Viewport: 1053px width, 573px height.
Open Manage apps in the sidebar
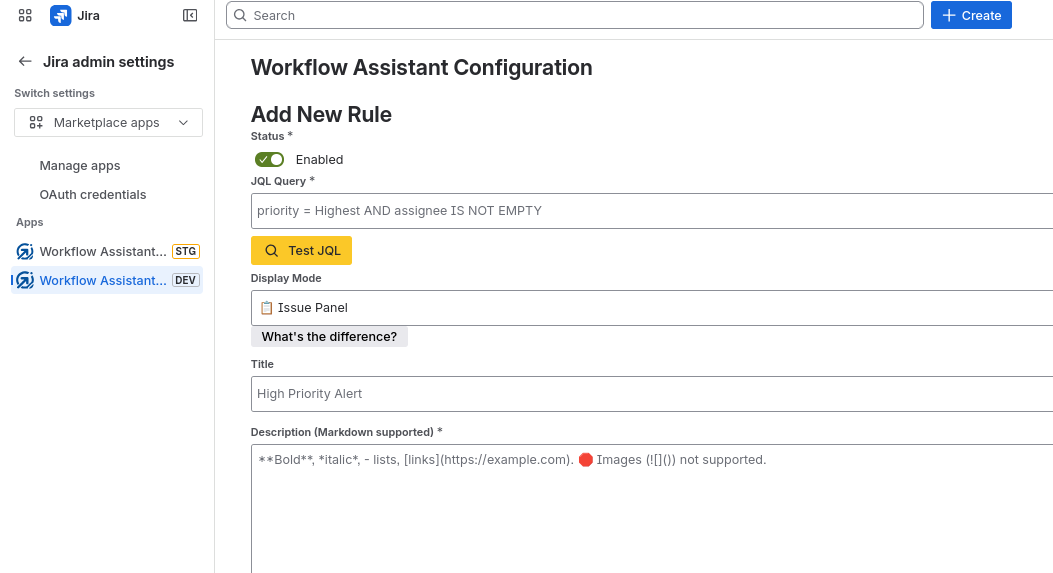point(80,165)
